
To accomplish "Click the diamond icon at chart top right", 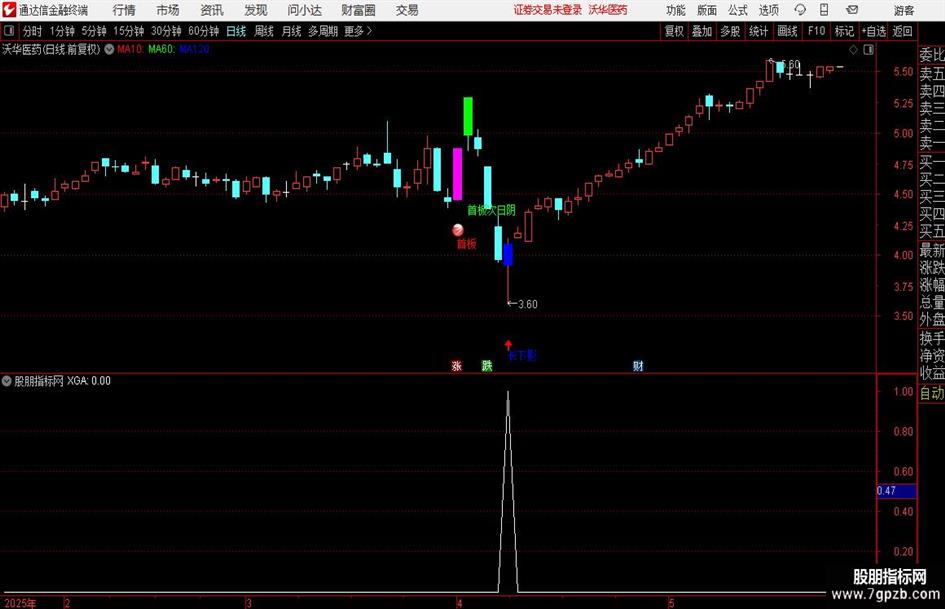I will click(x=853, y=50).
